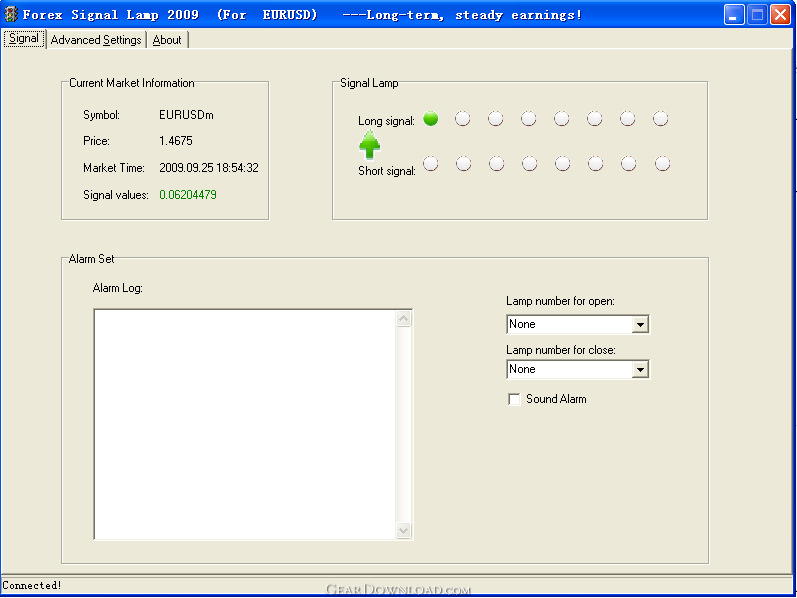This screenshot has height=598, width=797.
Task: Open the Advanced Settings tab
Action: [96, 40]
